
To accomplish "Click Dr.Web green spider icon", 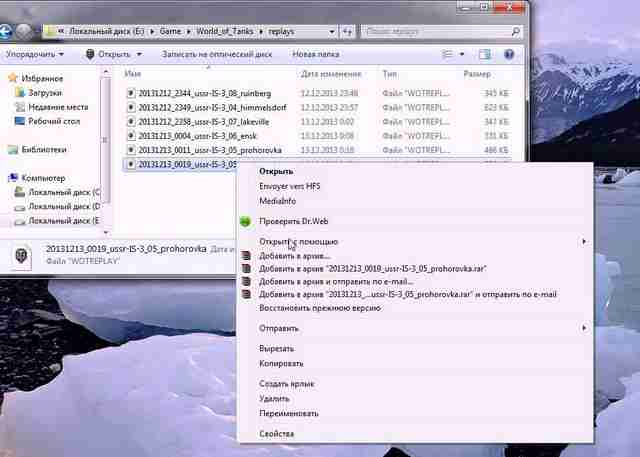I will (245, 221).
